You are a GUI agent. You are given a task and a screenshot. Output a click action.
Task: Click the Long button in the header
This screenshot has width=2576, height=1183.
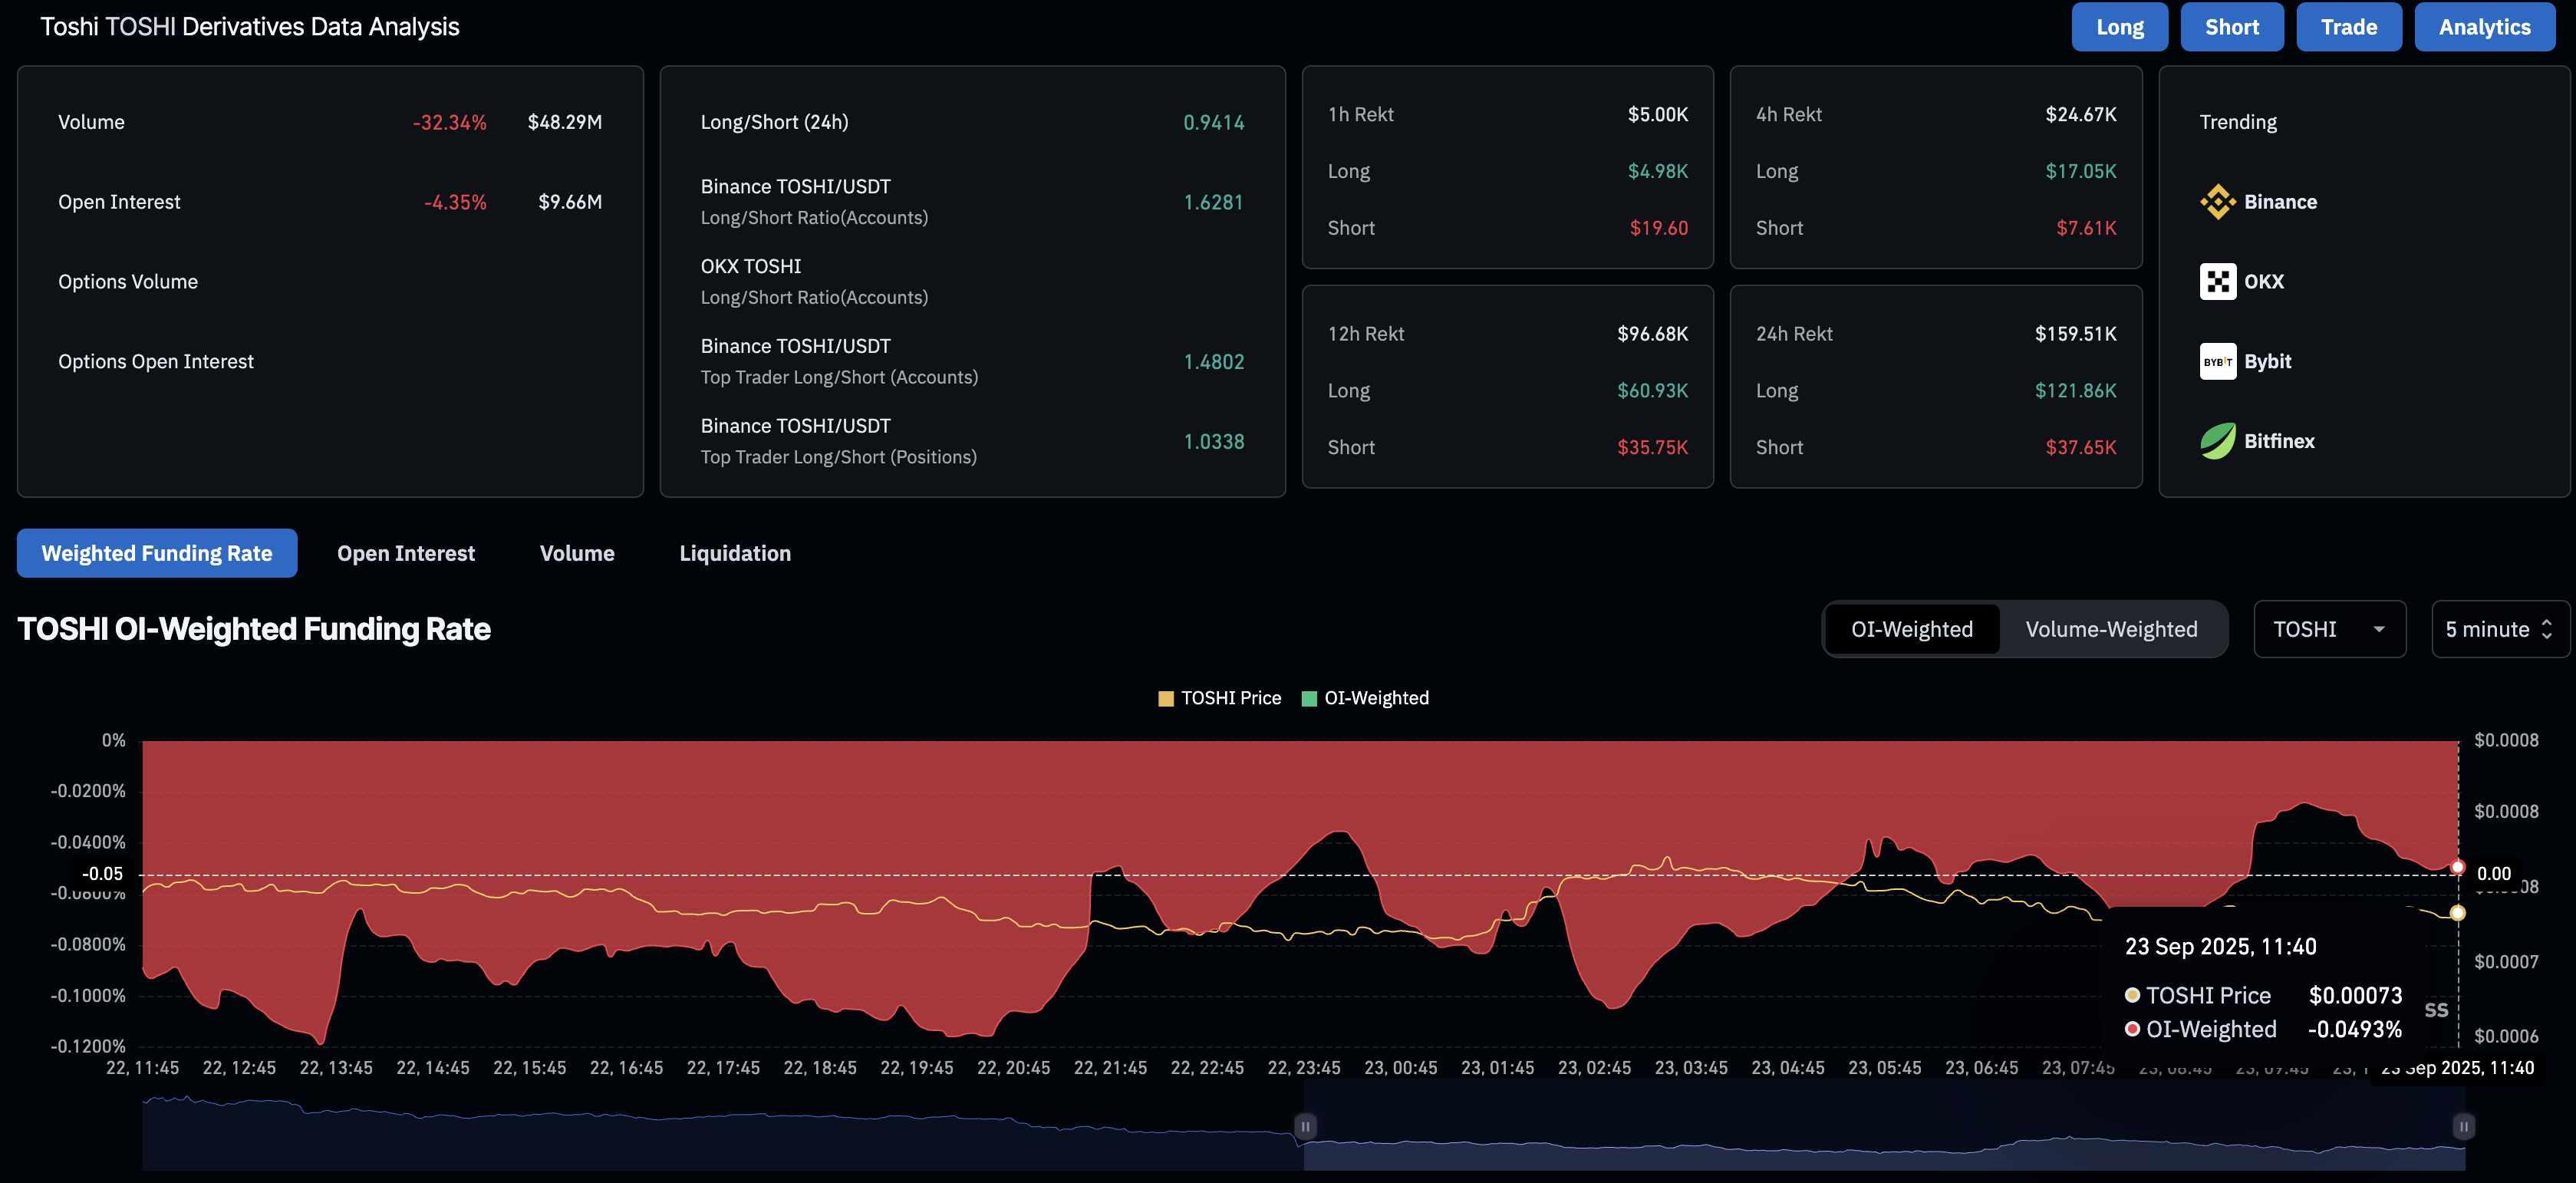pyautogui.click(x=2119, y=26)
